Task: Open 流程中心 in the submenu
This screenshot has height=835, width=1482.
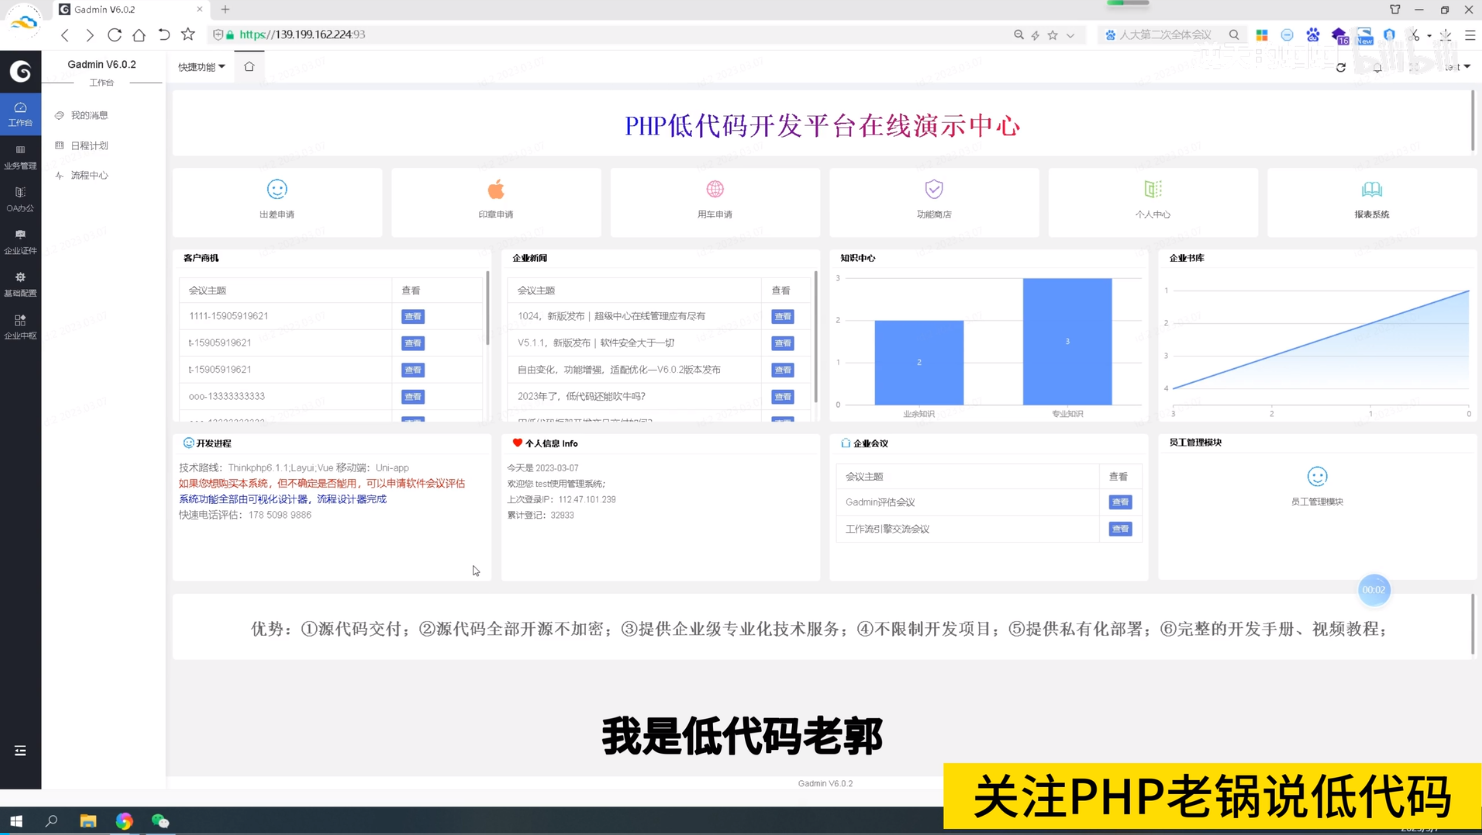Action: tap(89, 175)
